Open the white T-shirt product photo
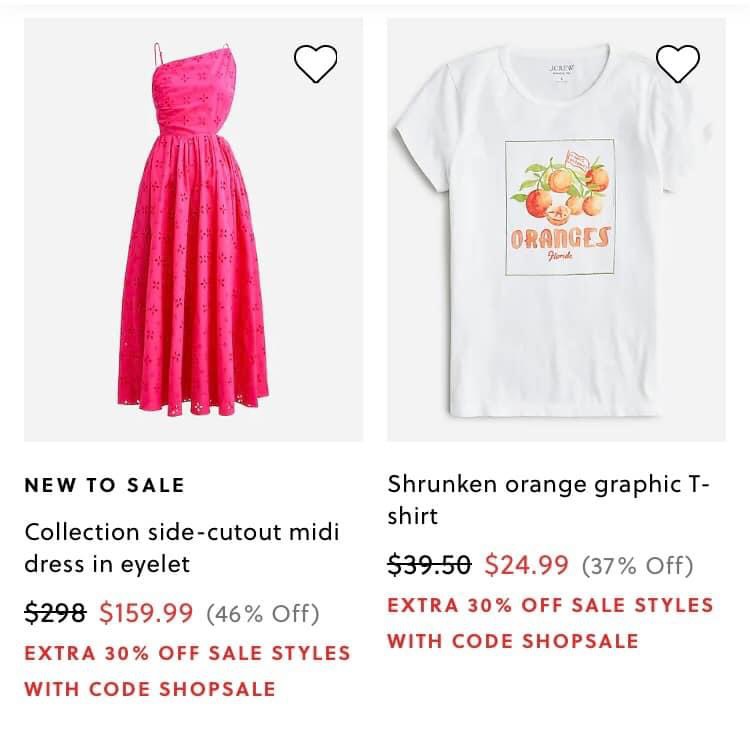 (556, 229)
